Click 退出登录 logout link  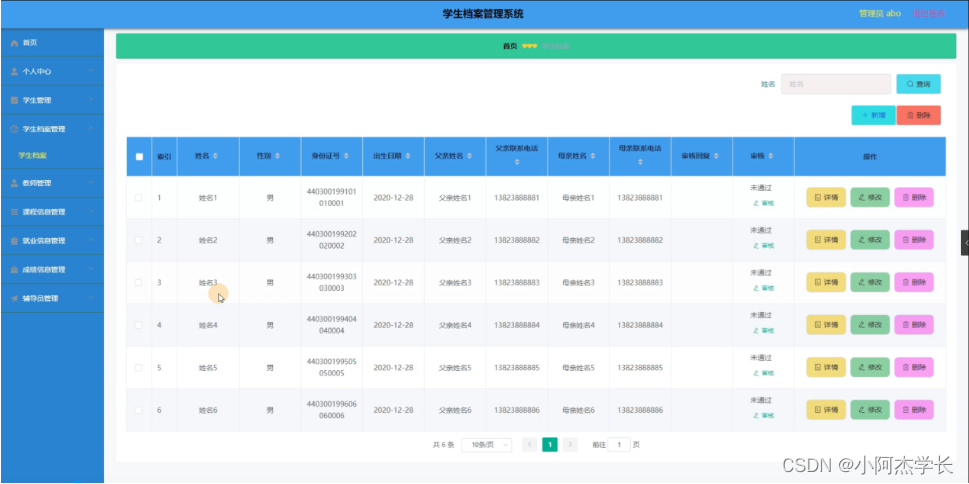pos(929,14)
